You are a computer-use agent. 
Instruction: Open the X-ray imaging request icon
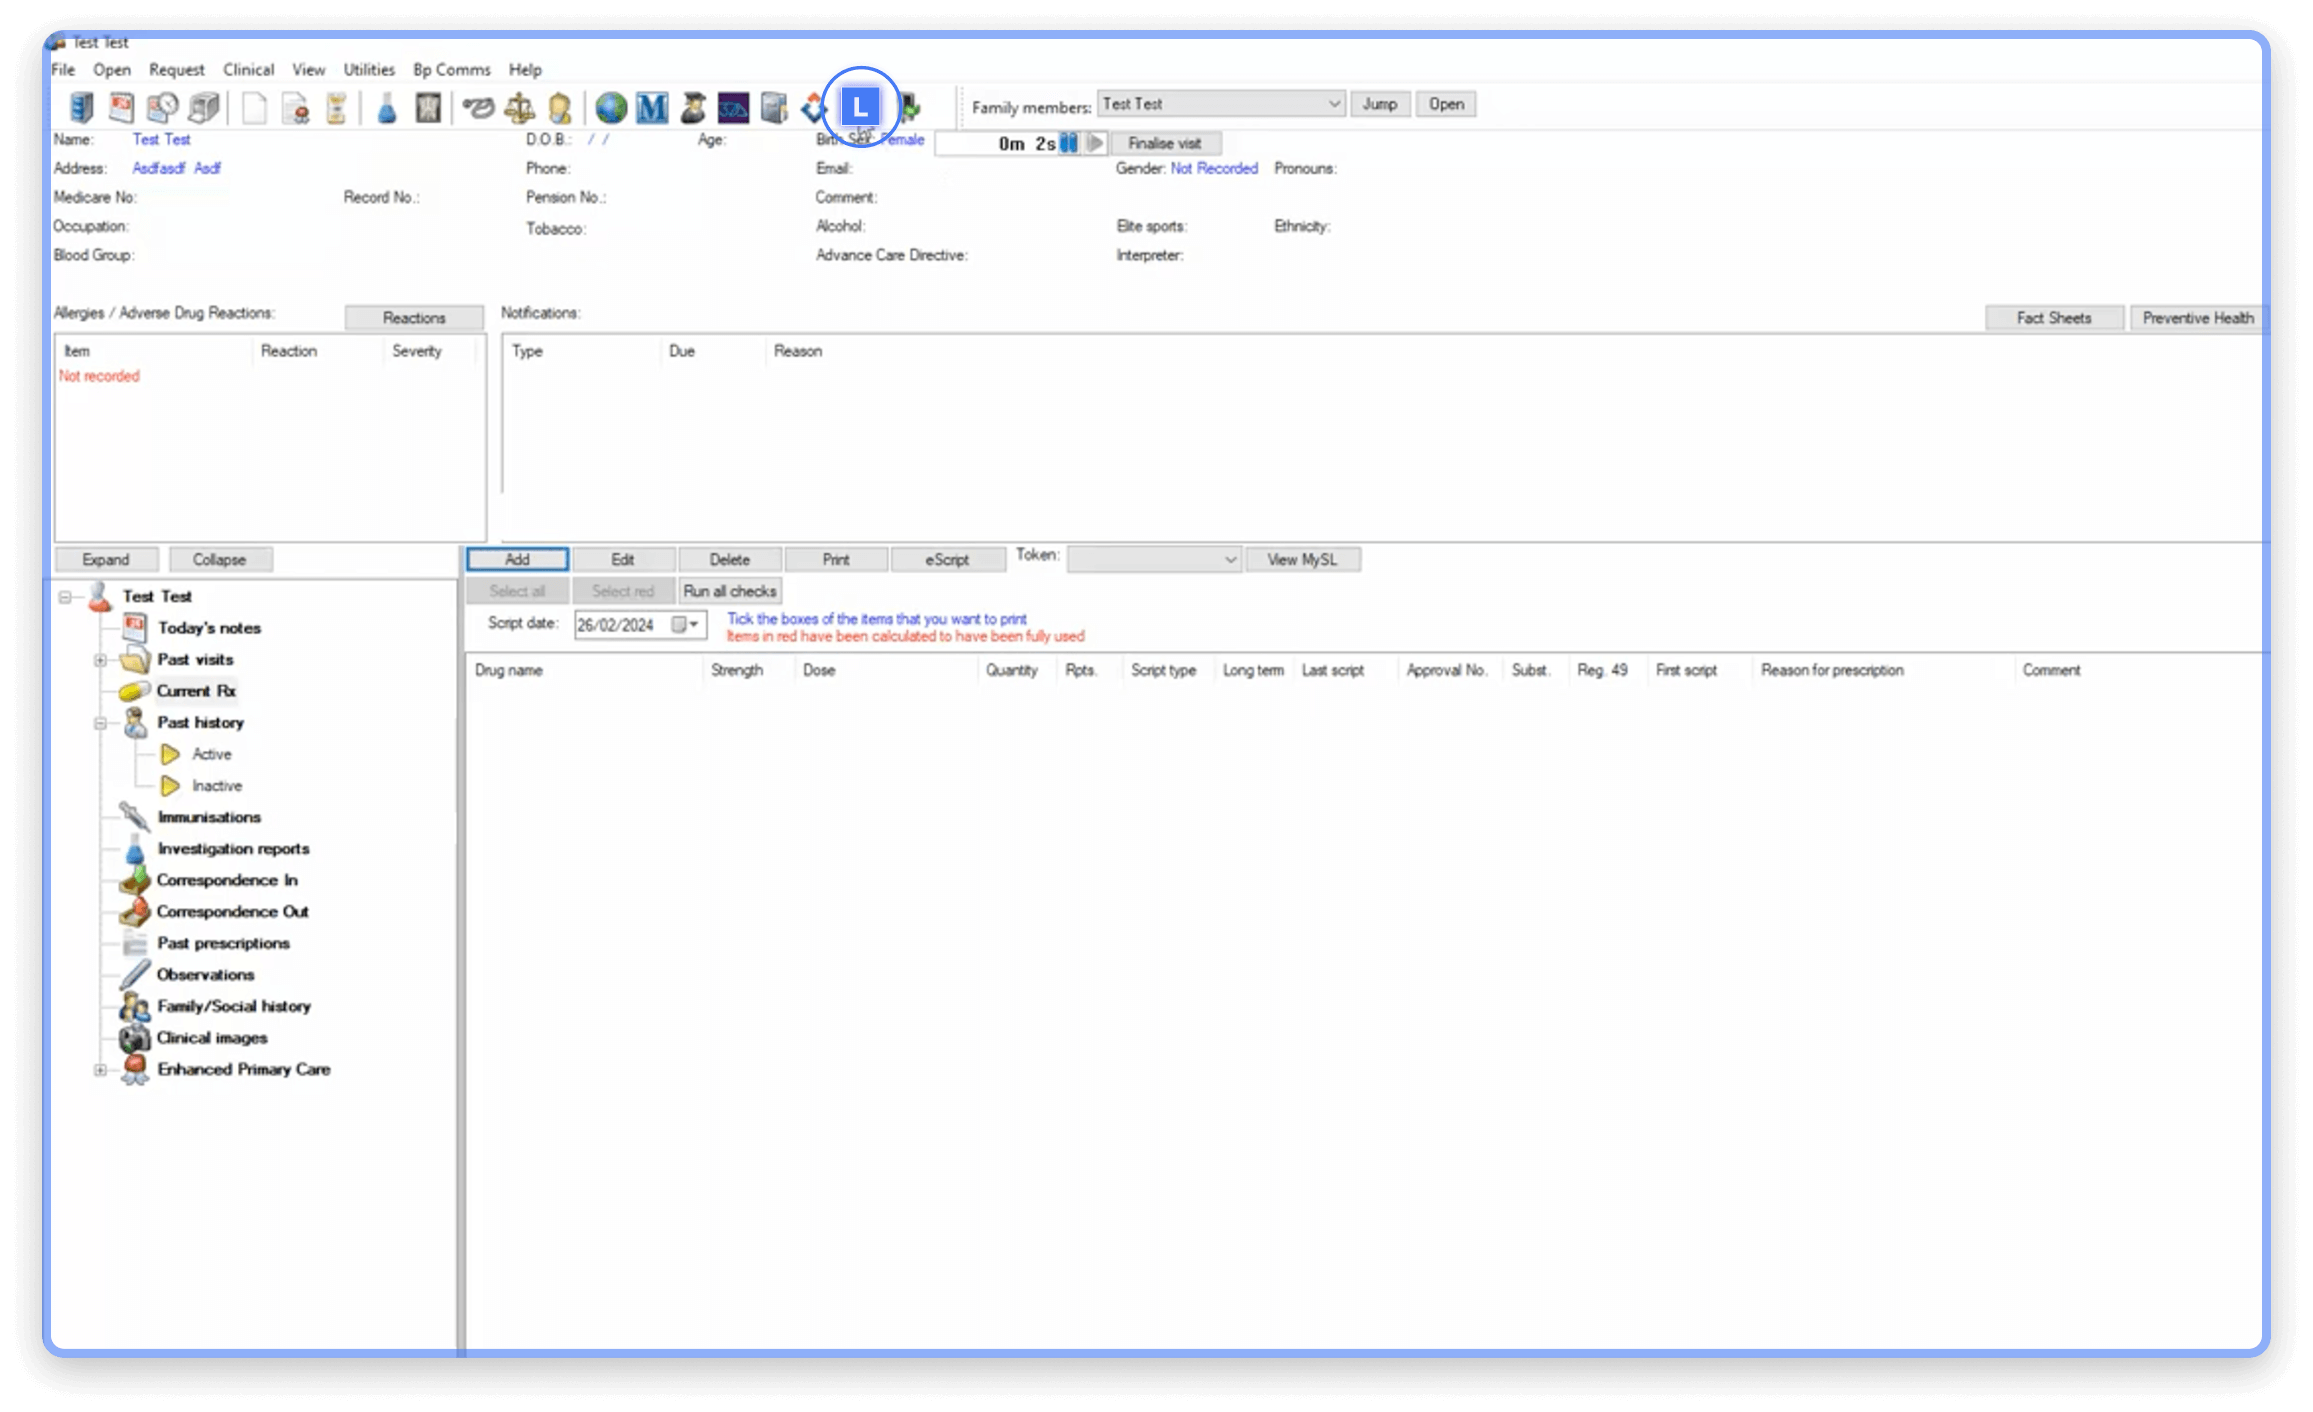point(428,107)
